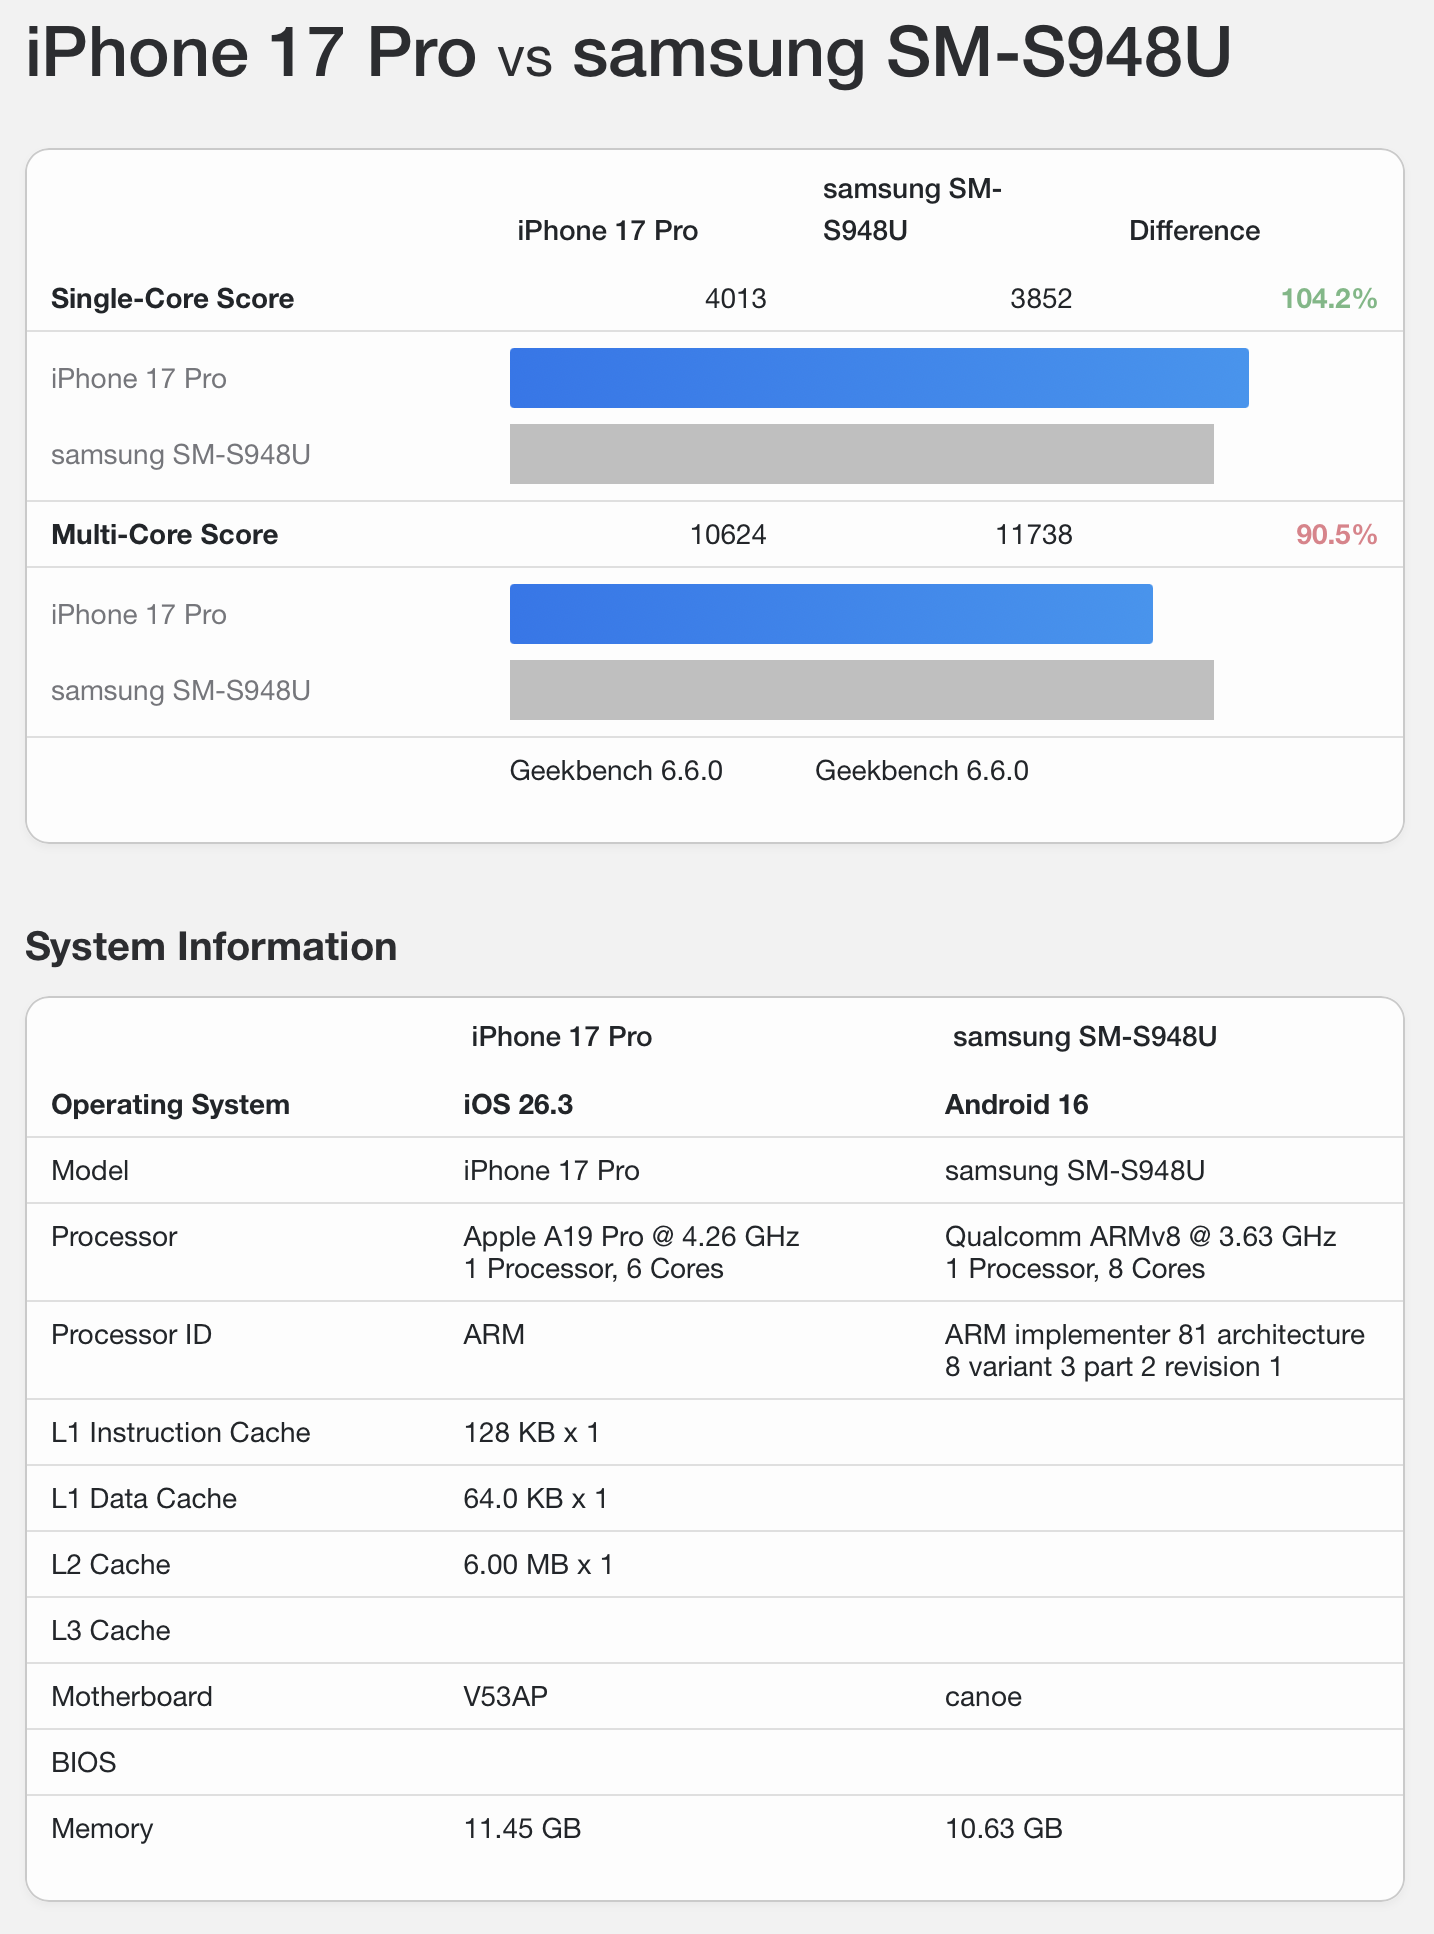Click the Apple A19 Pro @ 4.26 GHz text
This screenshot has height=1934, width=1434.
pos(631,1237)
